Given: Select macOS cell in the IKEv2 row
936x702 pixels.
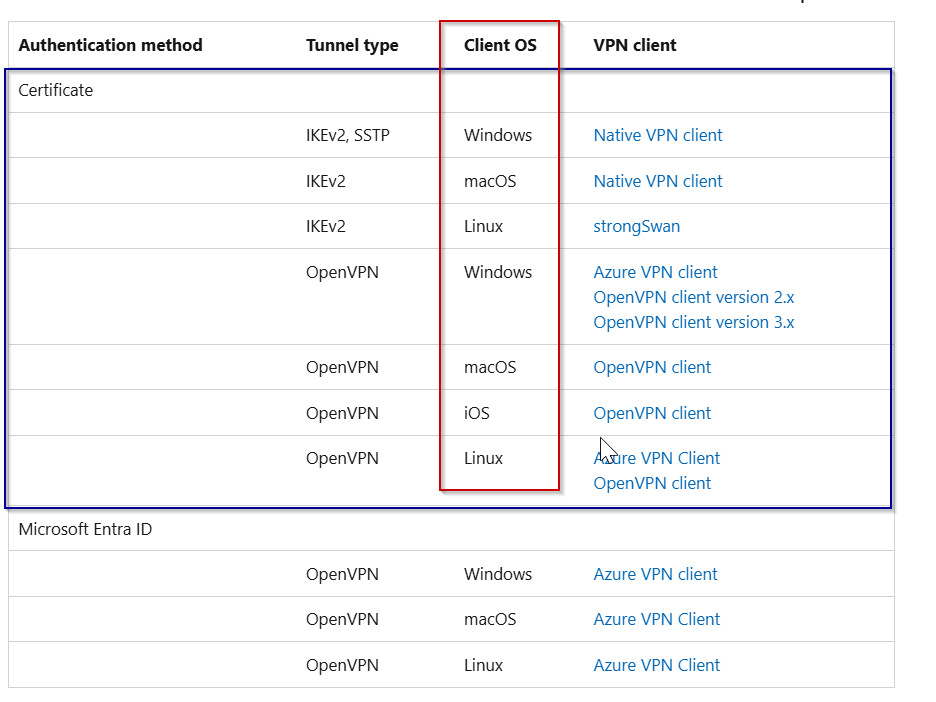Looking at the screenshot, I should coord(490,181).
